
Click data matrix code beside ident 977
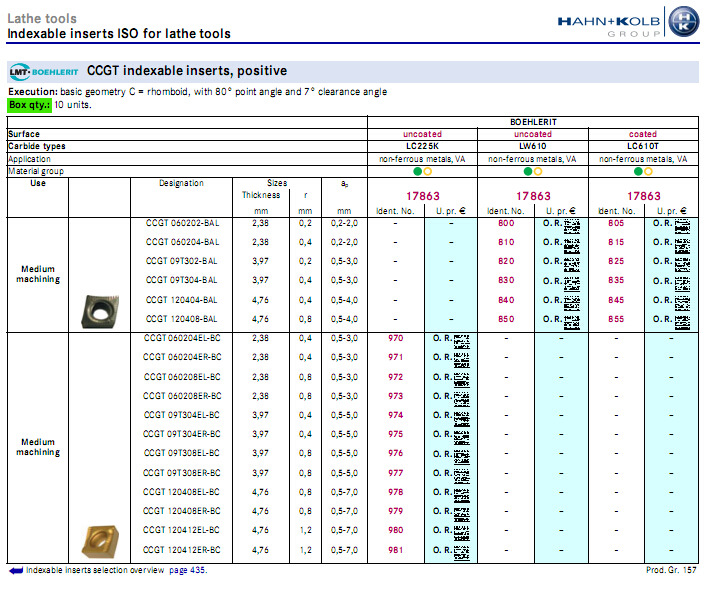click(x=462, y=476)
